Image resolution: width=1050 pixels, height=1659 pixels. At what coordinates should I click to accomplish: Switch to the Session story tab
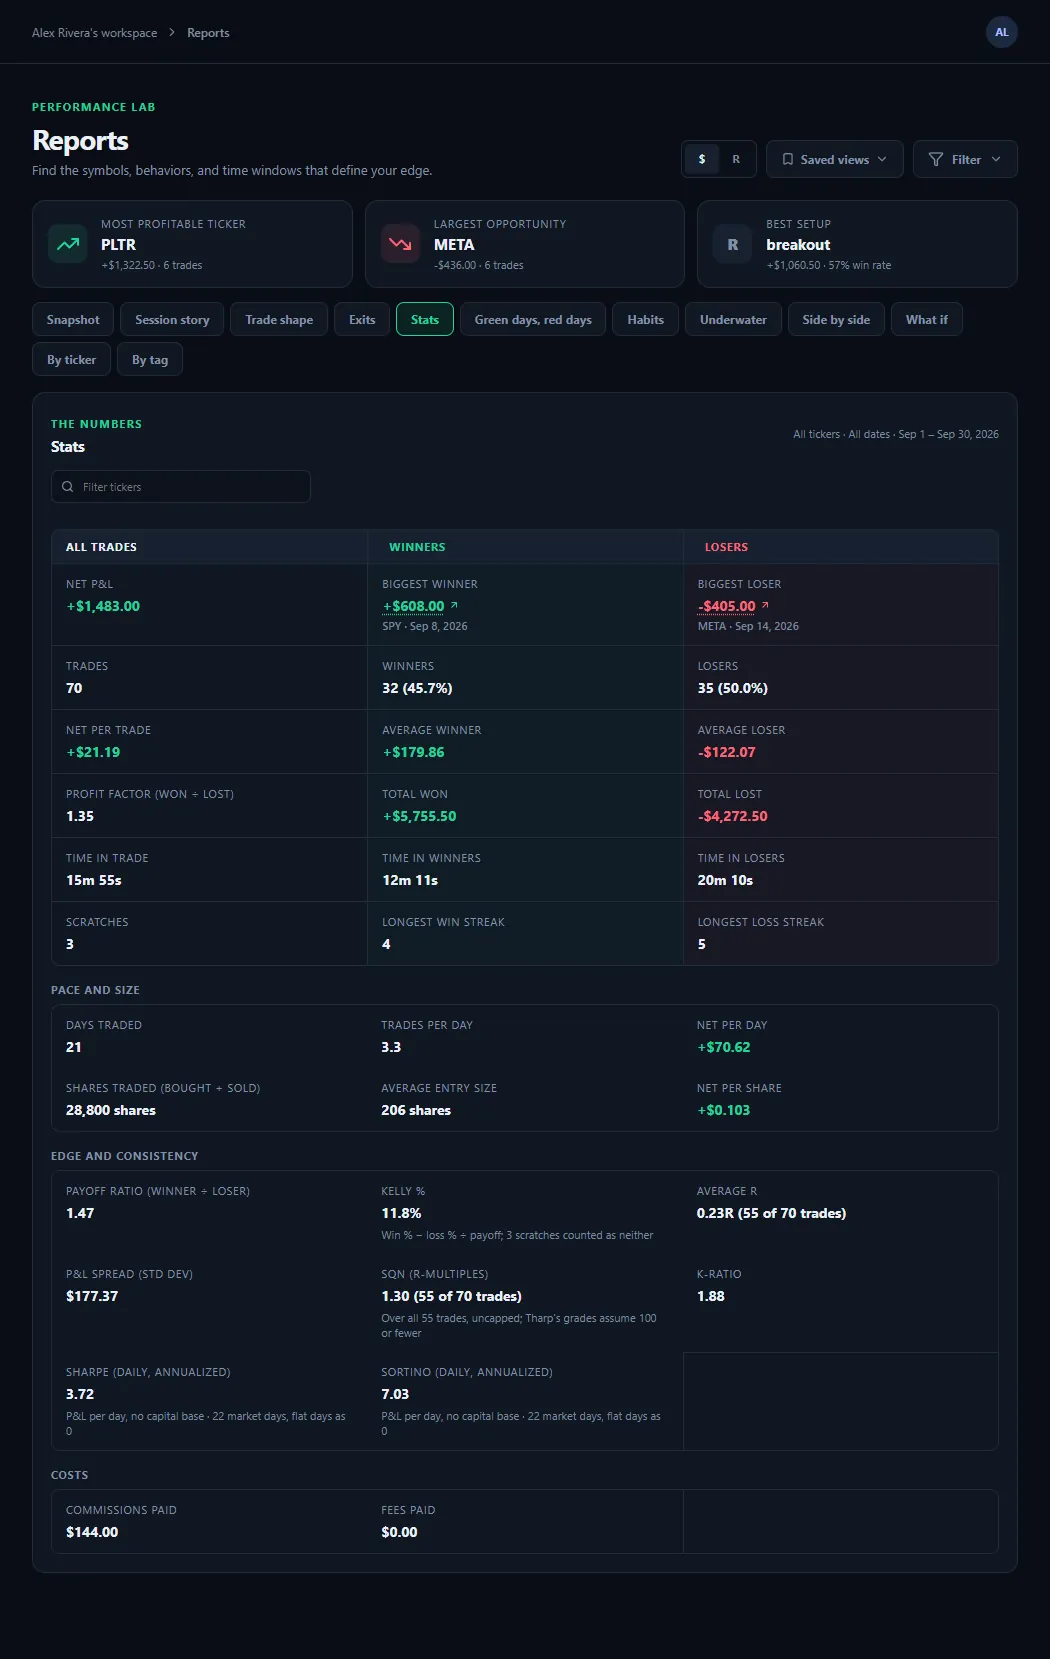tap(172, 319)
